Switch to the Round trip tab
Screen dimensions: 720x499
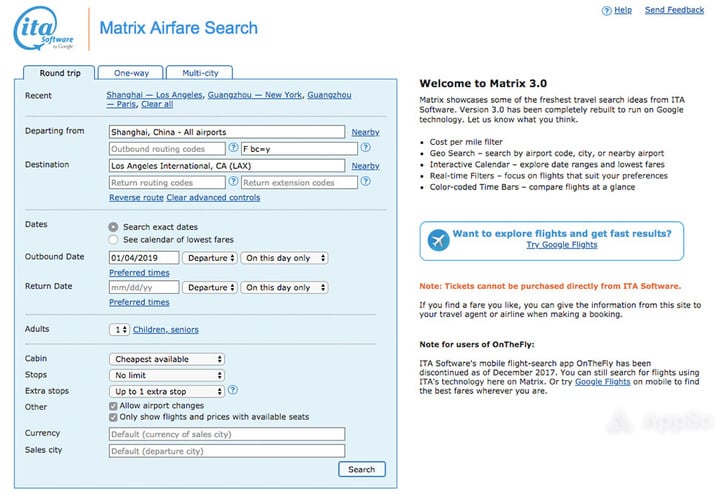(59, 73)
